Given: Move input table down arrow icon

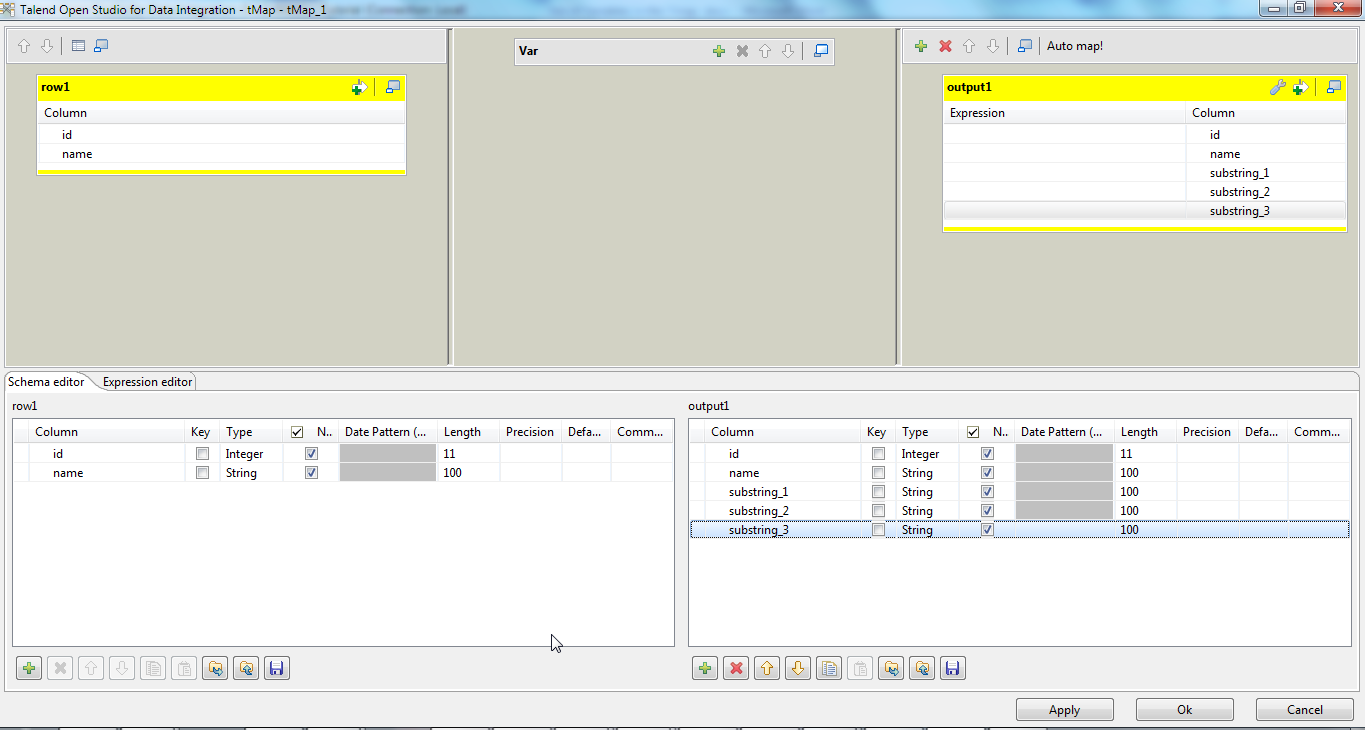Looking at the screenshot, I should pos(46,47).
